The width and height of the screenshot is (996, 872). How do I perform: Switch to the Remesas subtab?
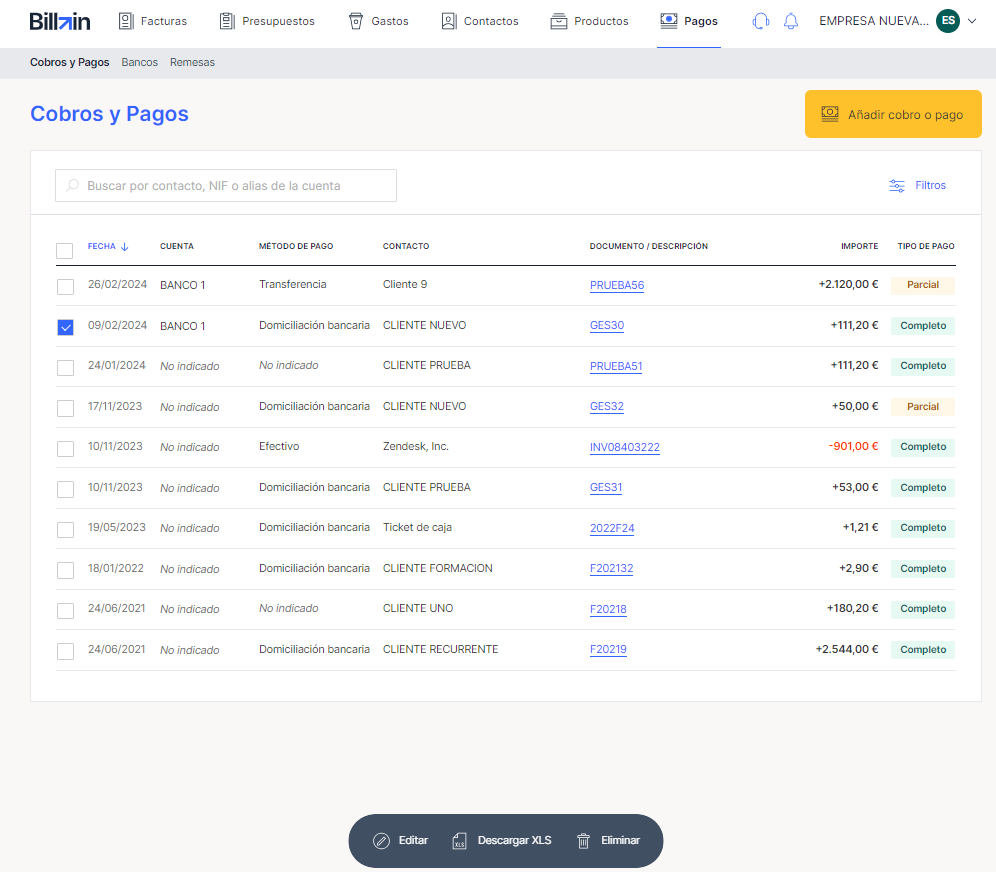click(192, 62)
